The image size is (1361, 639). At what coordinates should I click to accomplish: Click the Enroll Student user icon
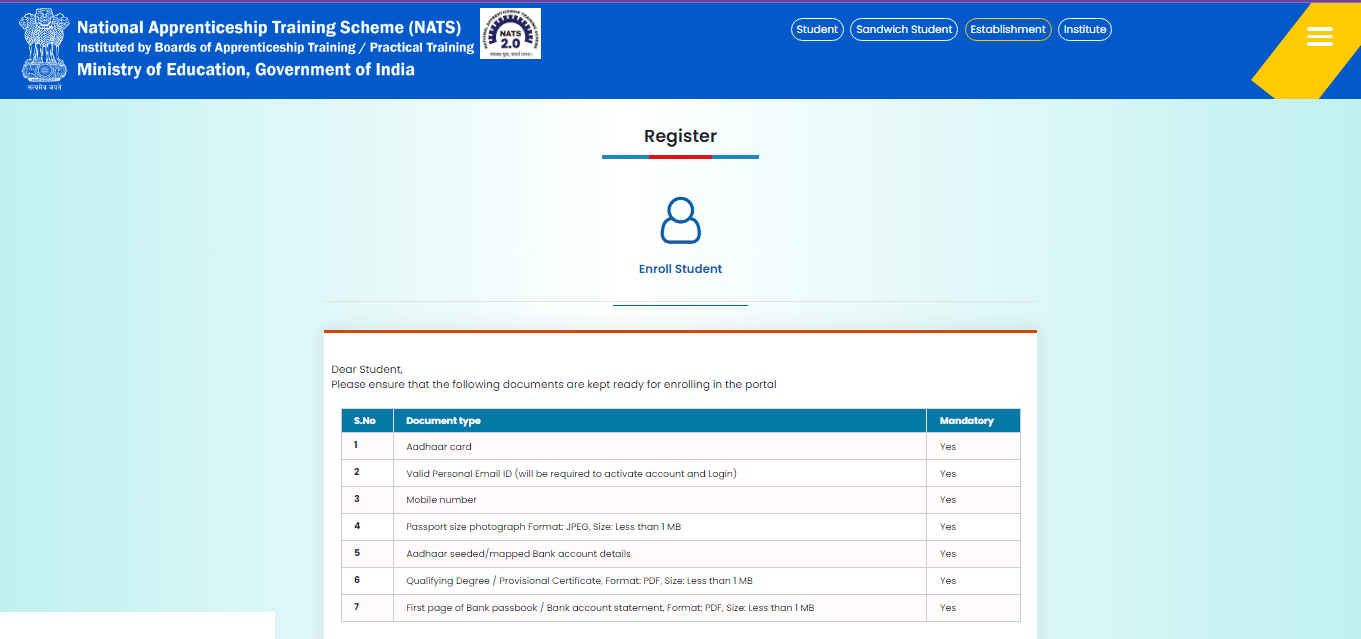(680, 221)
